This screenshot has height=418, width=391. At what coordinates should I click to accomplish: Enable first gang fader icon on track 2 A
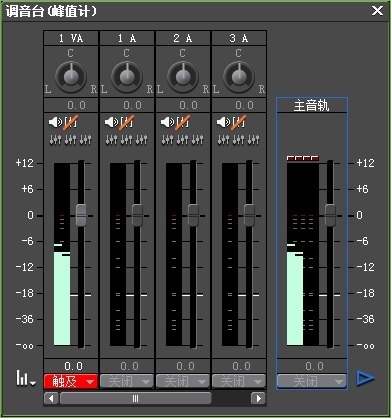pos(167,140)
